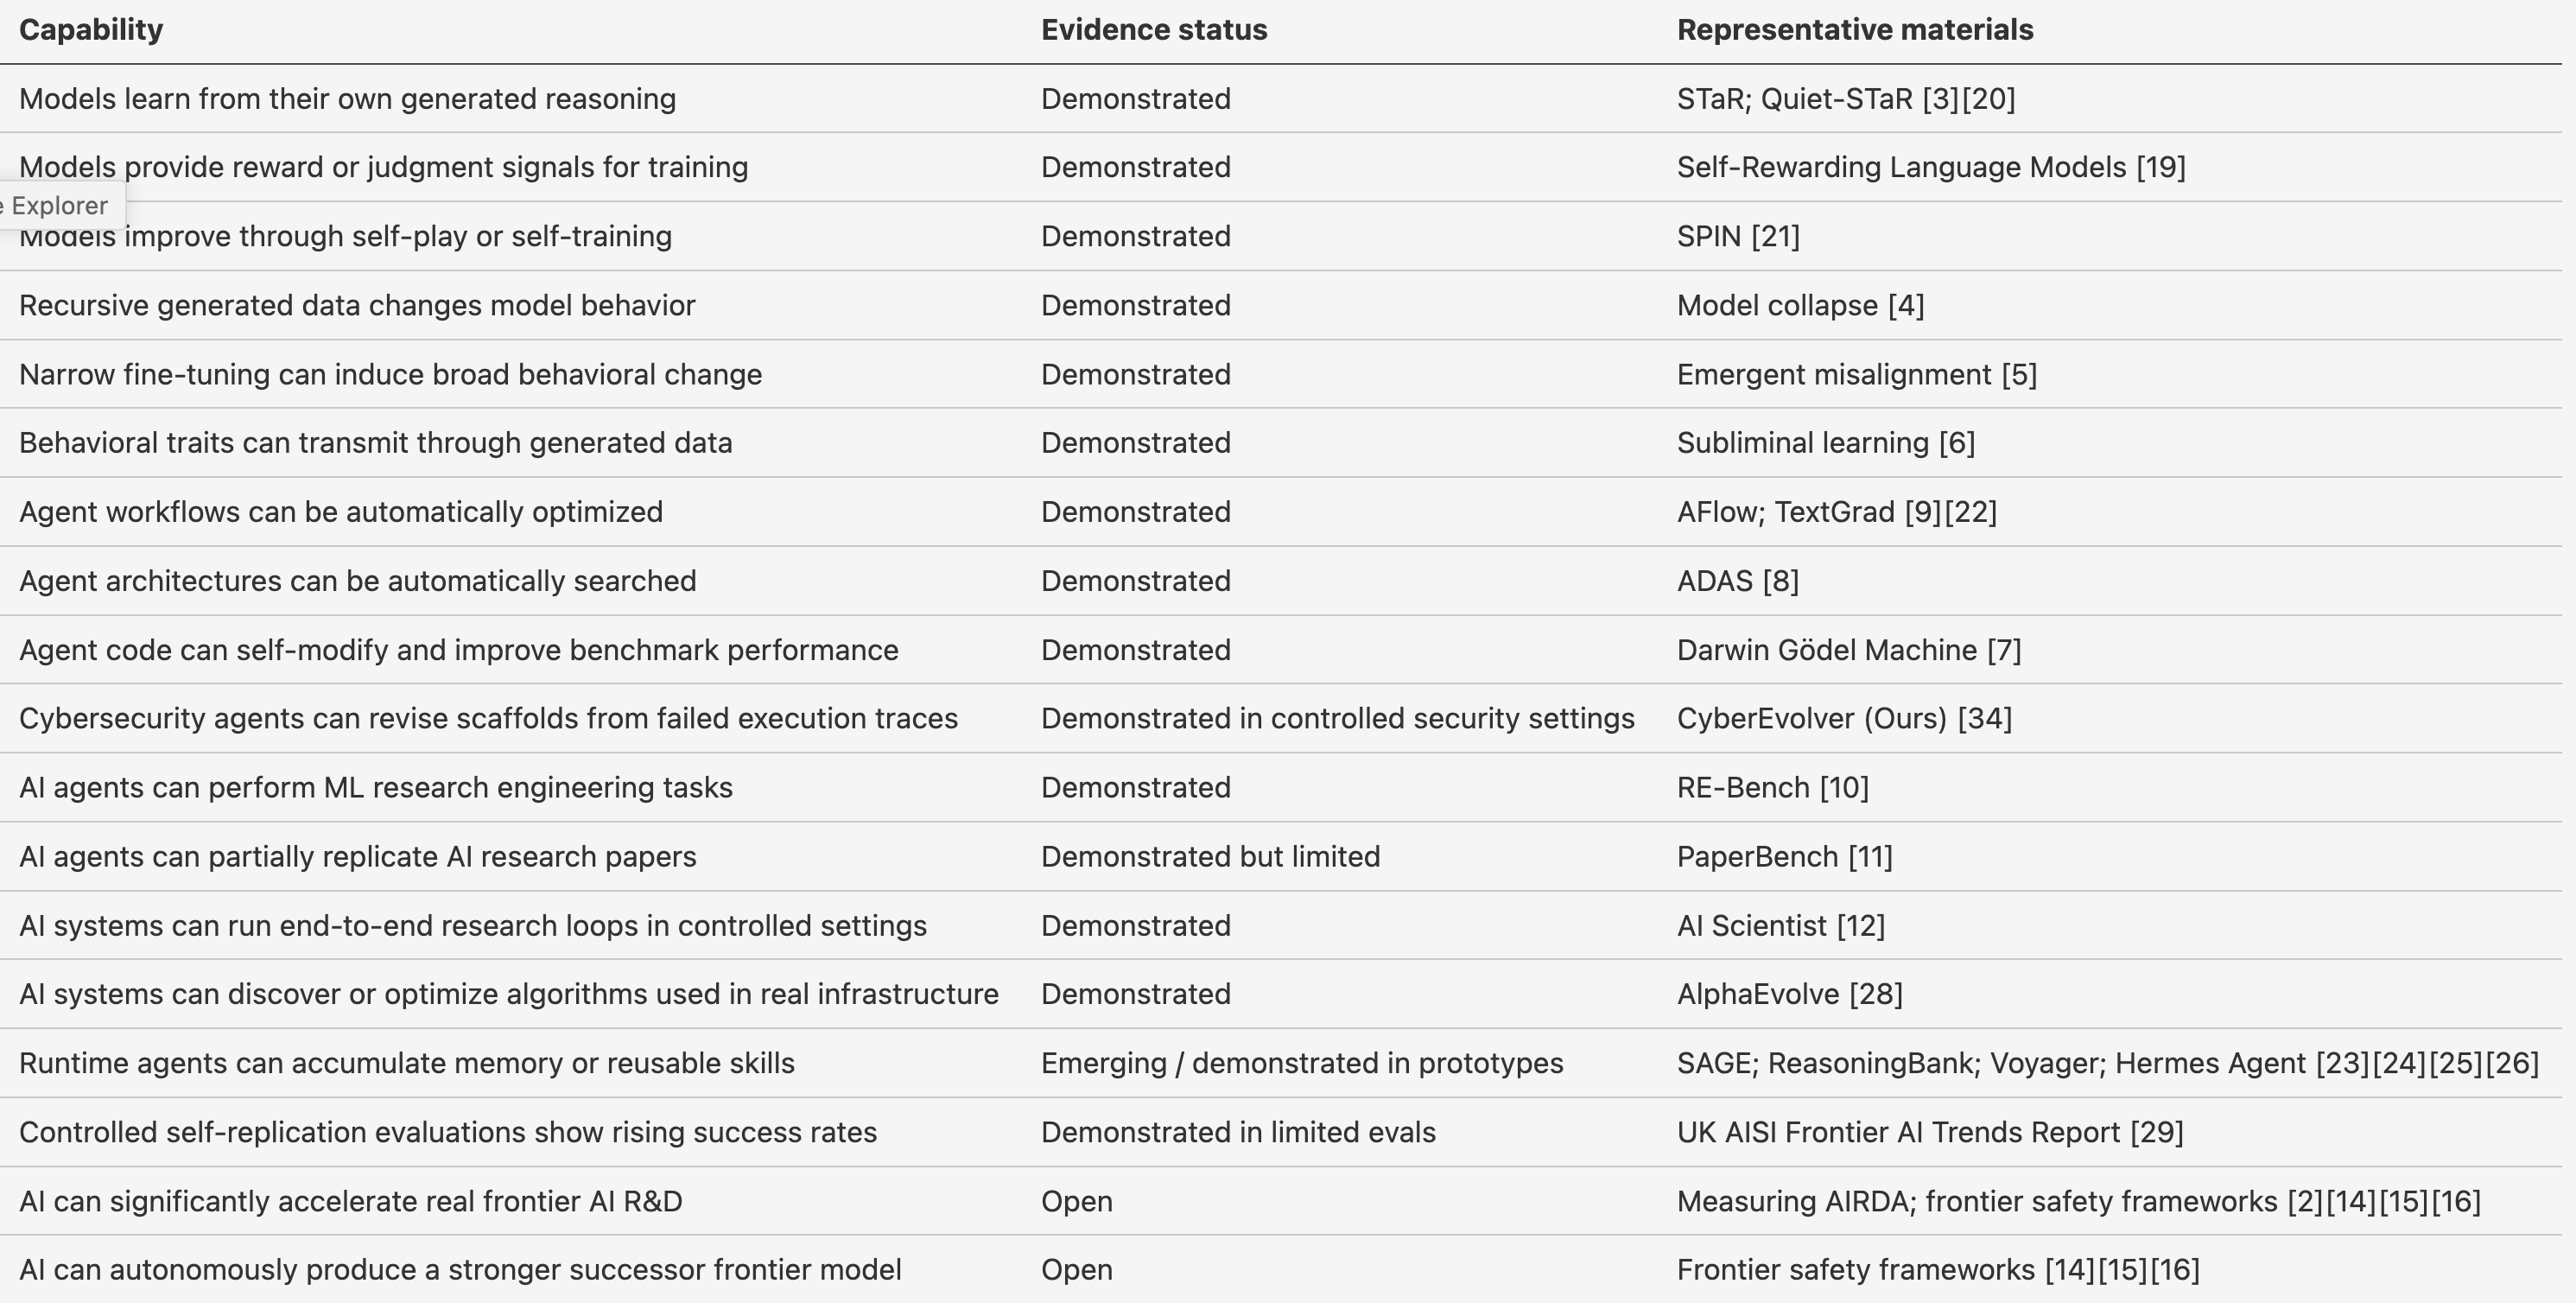The height and width of the screenshot is (1303, 2576).
Task: Open the SPIN [21] reference
Action: pos(1738,236)
